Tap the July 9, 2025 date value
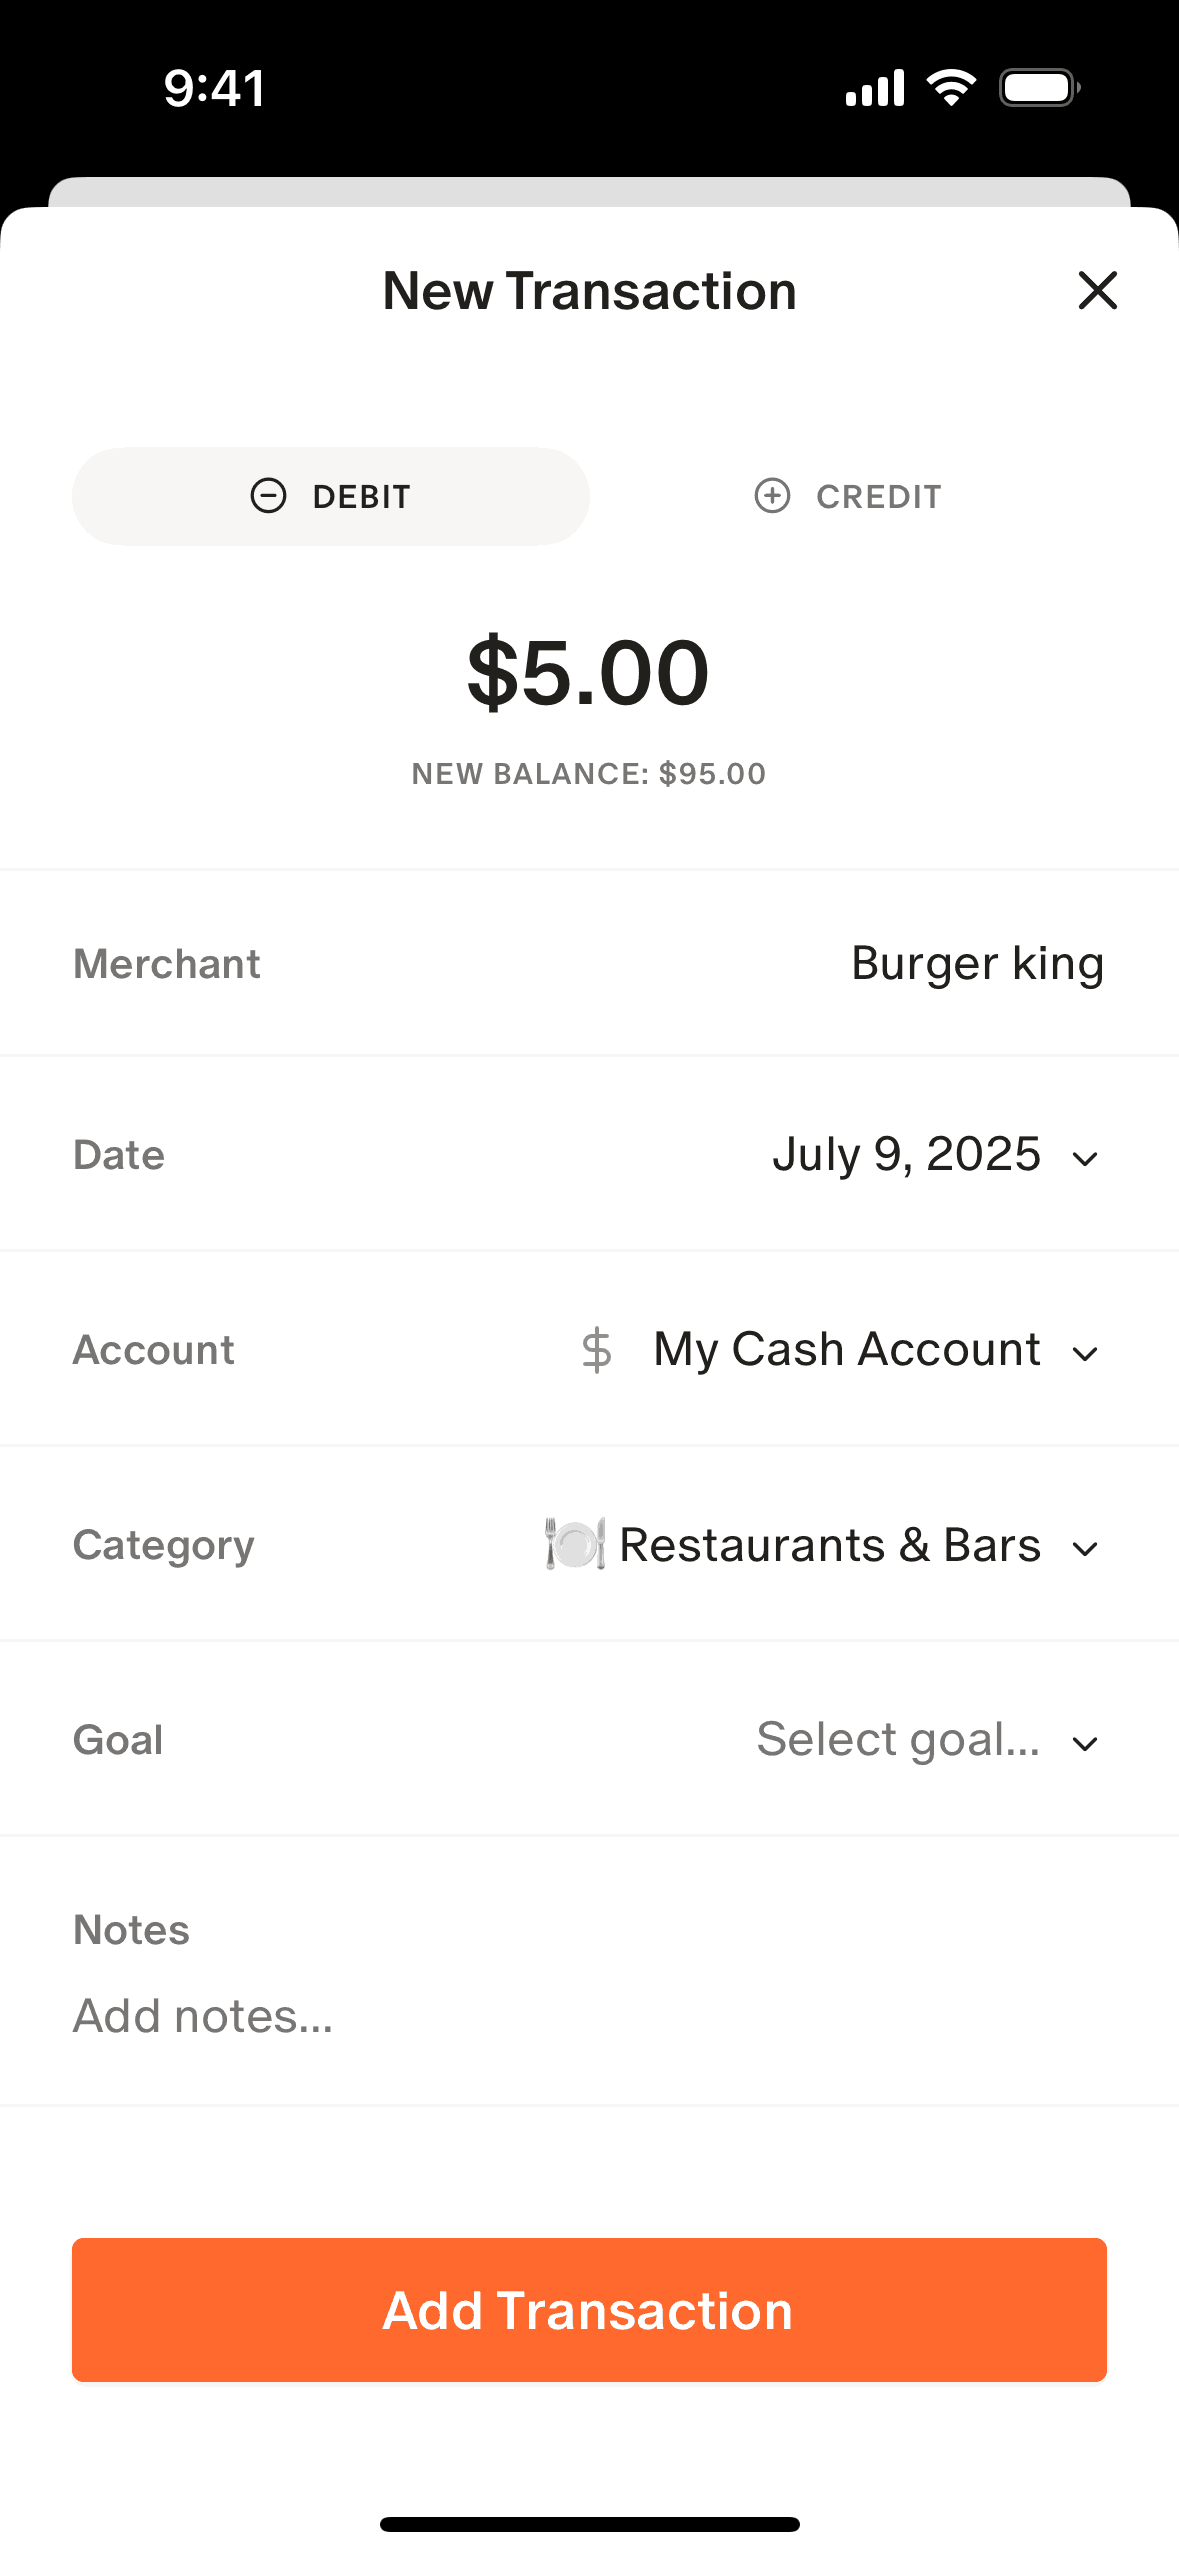The height and width of the screenshot is (2556, 1179). (x=906, y=1155)
